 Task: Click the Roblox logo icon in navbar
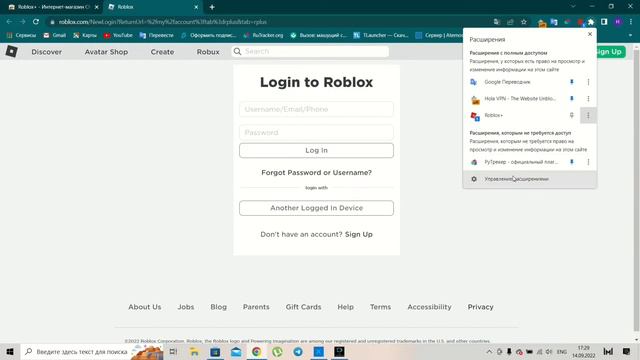pos(11,51)
